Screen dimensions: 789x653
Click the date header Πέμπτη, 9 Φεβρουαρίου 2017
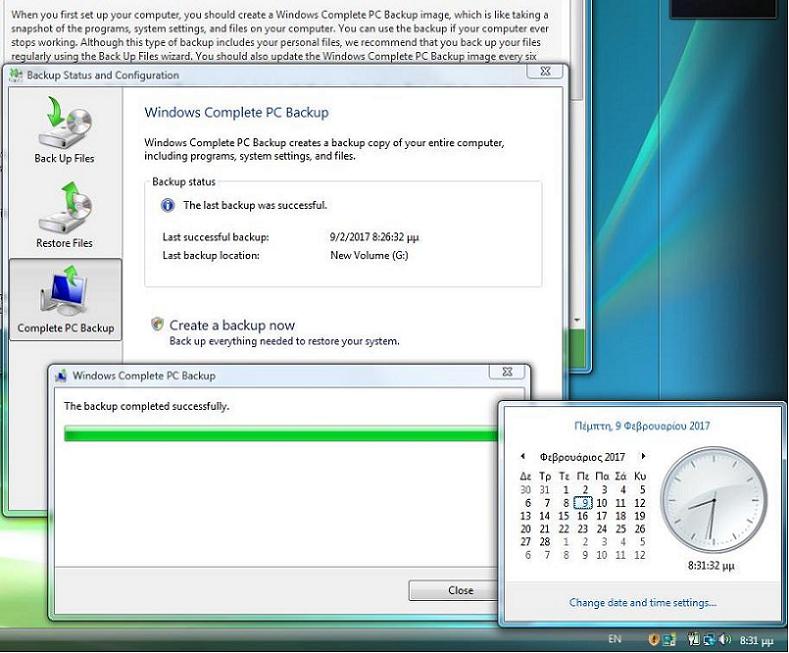[642, 426]
